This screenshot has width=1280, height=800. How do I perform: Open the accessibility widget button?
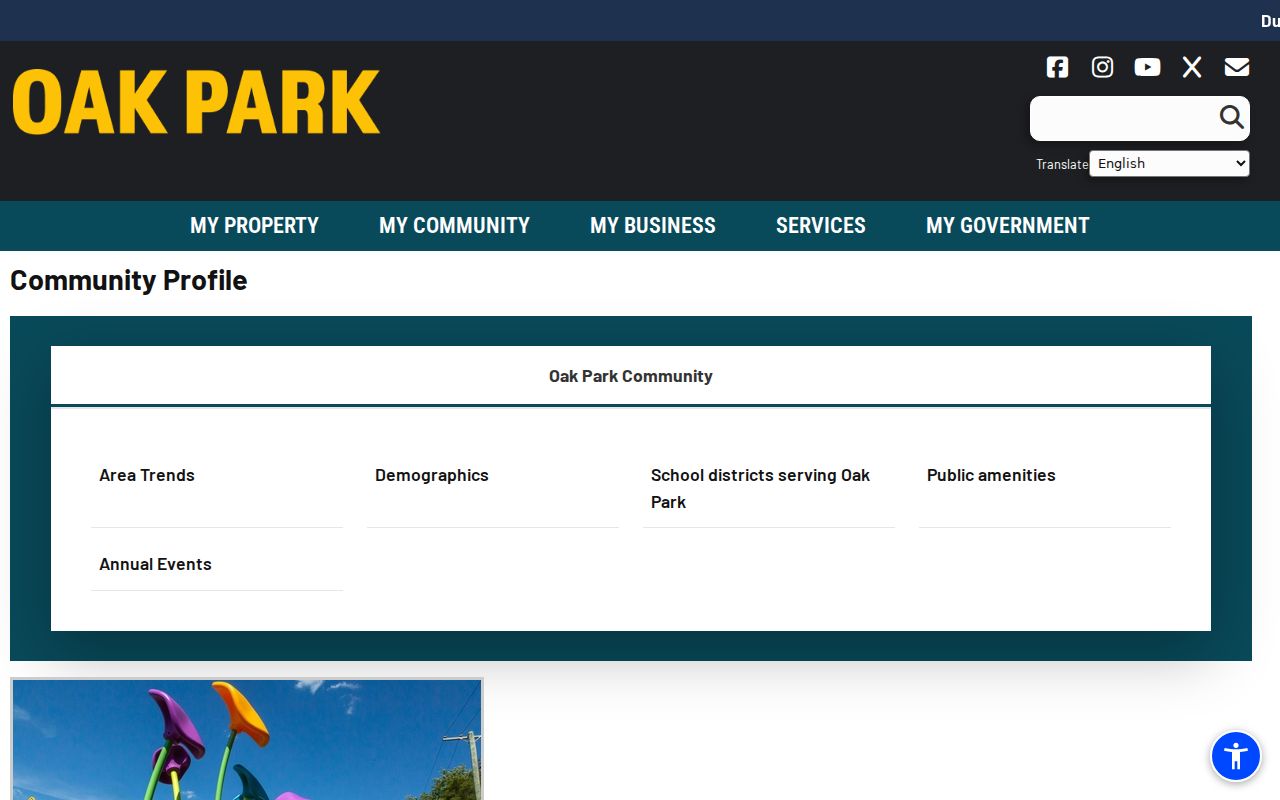coord(1236,756)
